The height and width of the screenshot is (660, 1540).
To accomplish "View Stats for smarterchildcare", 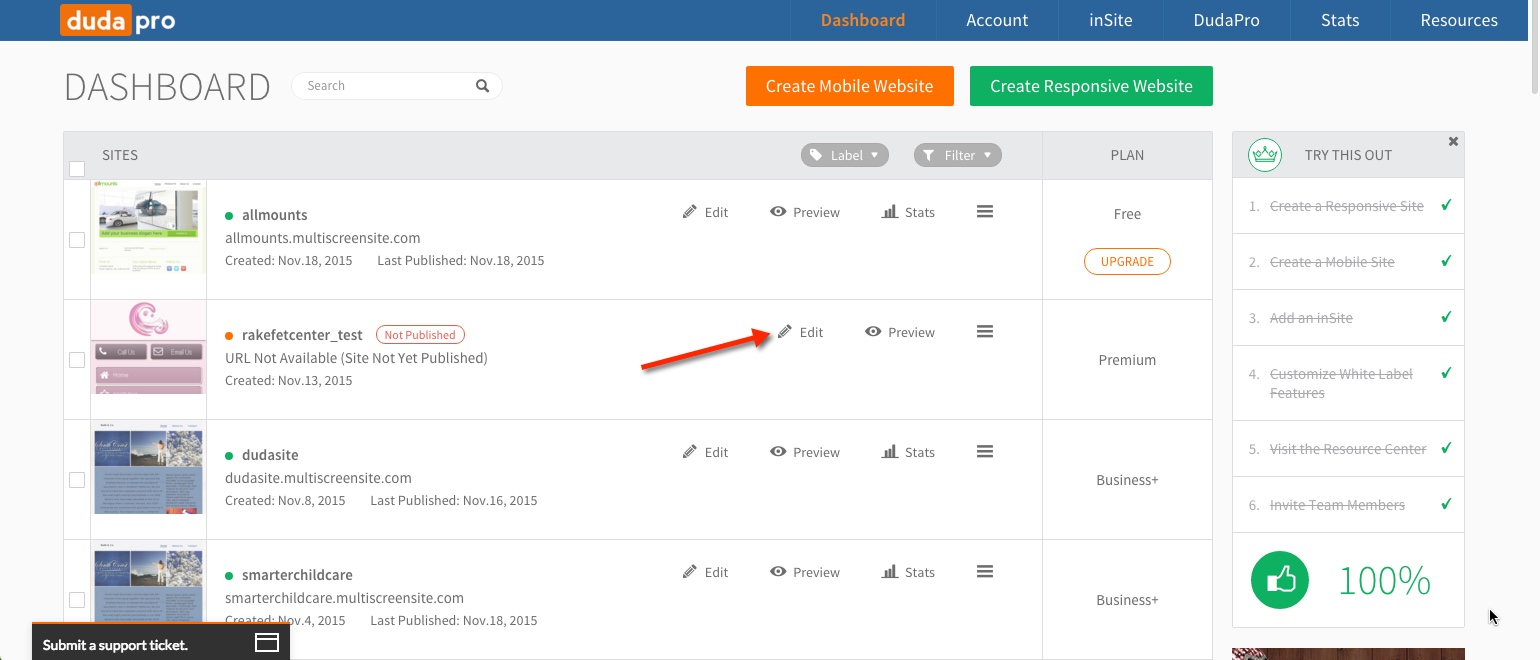I will point(908,572).
